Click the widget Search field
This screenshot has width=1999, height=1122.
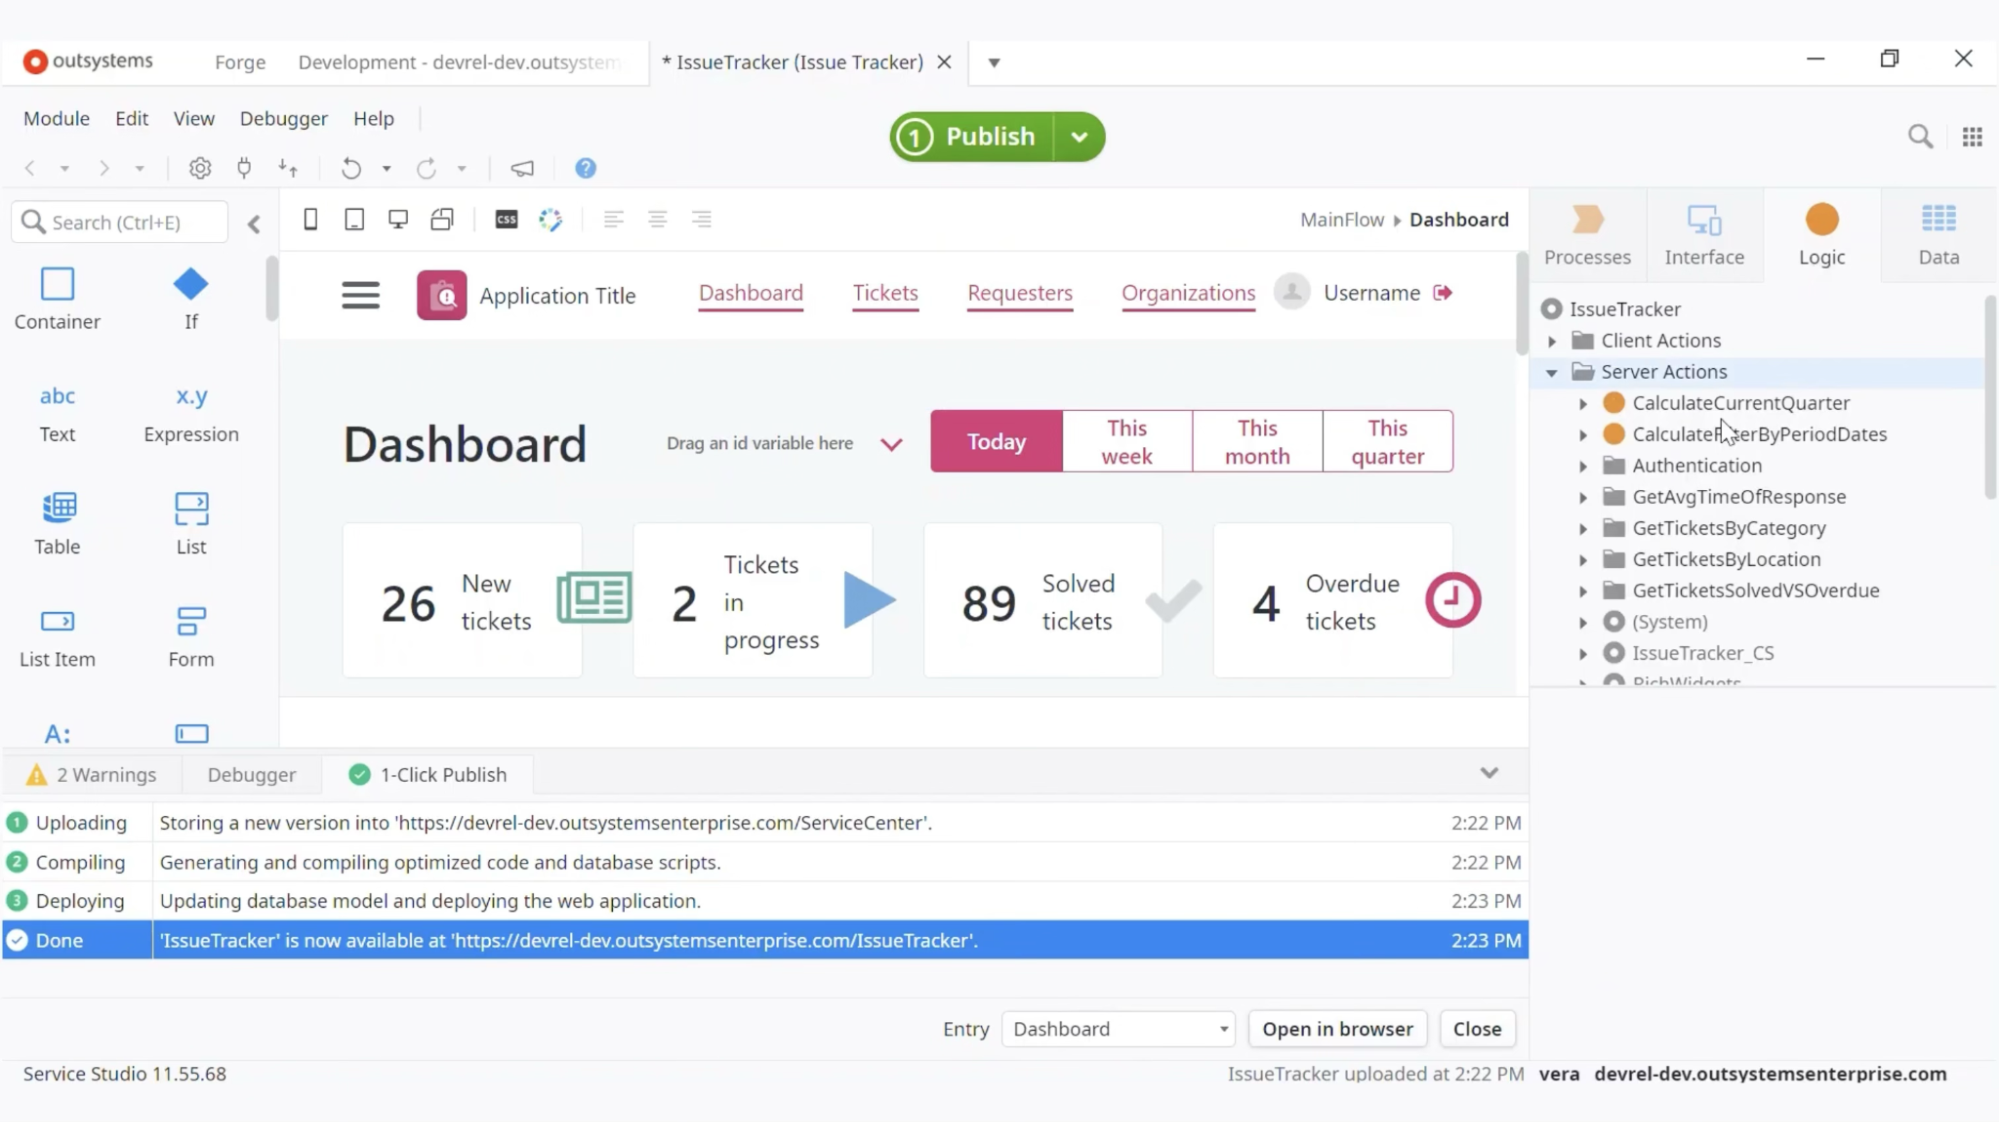pyautogui.click(x=120, y=222)
